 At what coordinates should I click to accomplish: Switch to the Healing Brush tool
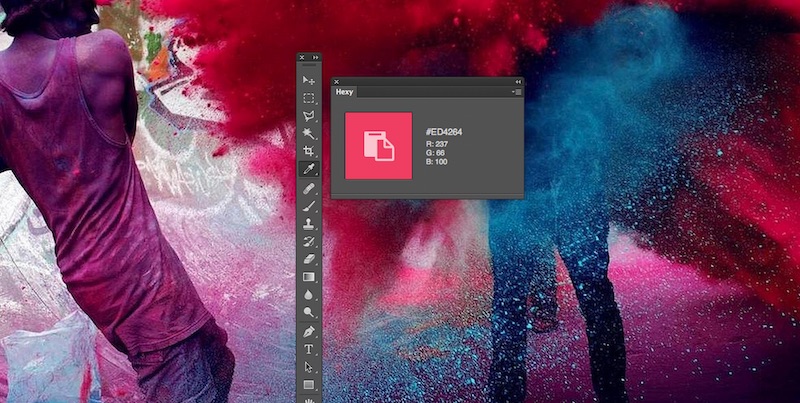[309, 187]
